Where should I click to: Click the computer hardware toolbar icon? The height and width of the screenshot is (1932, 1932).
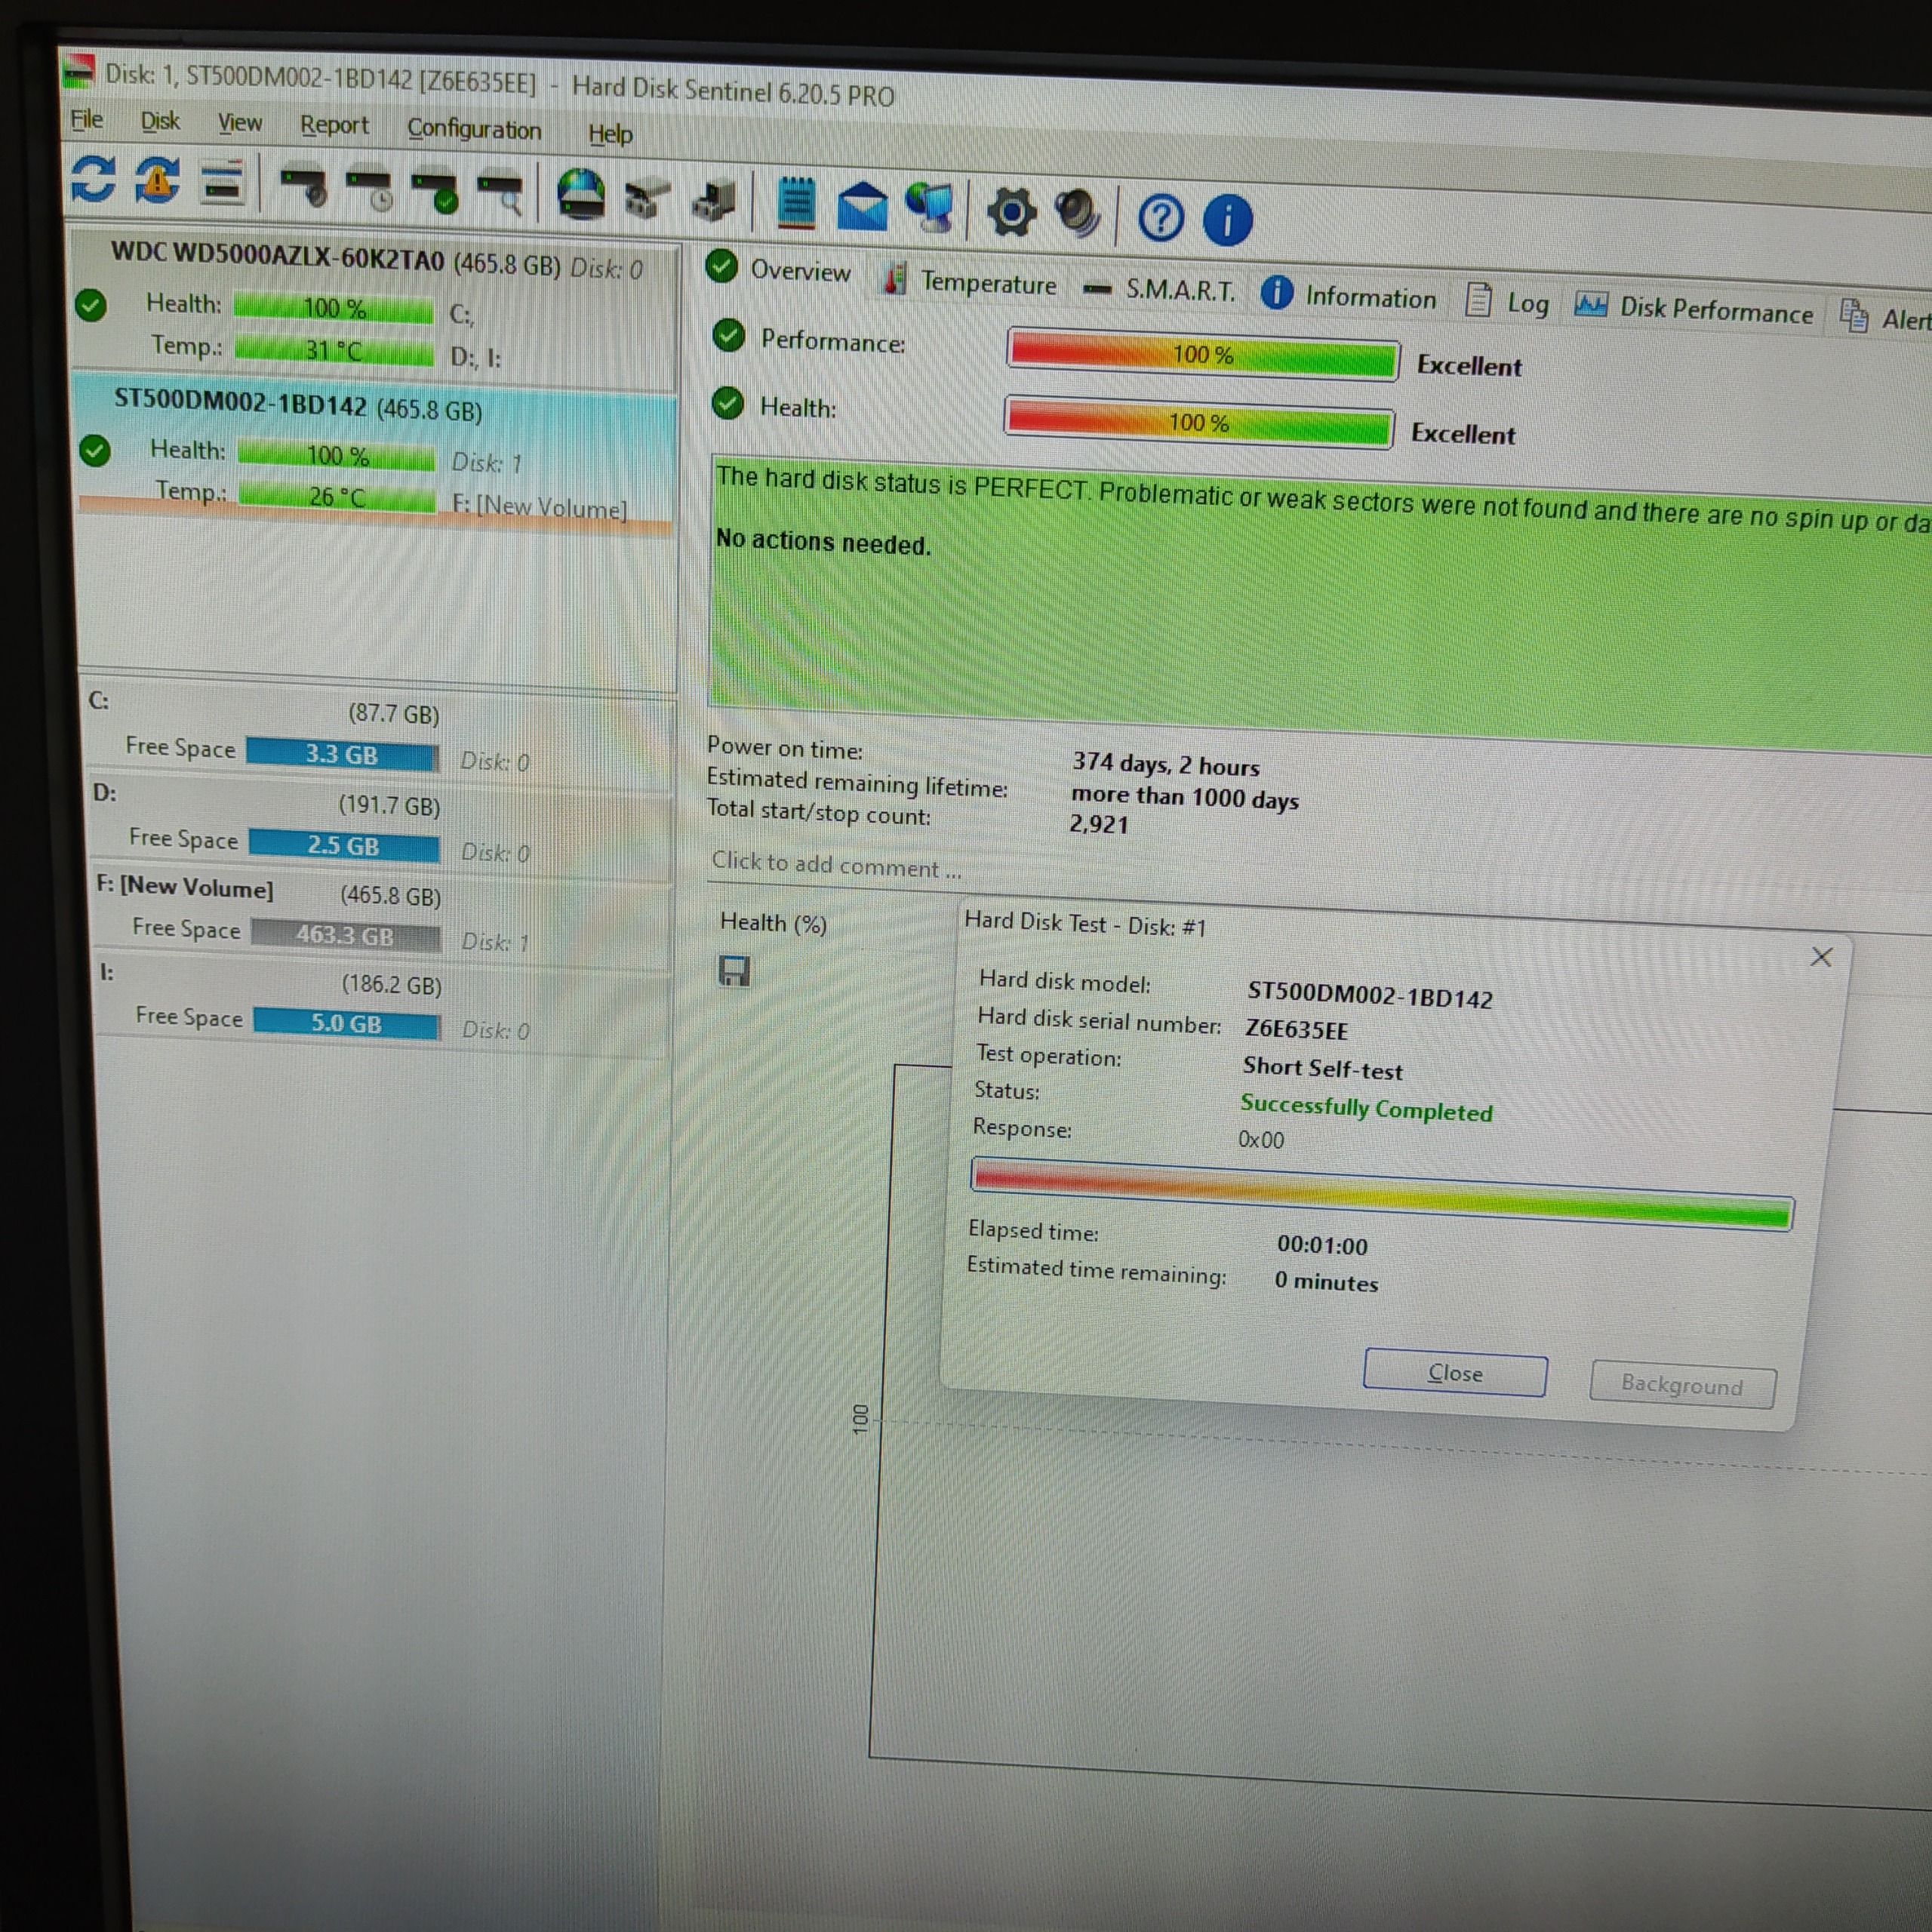click(714, 199)
